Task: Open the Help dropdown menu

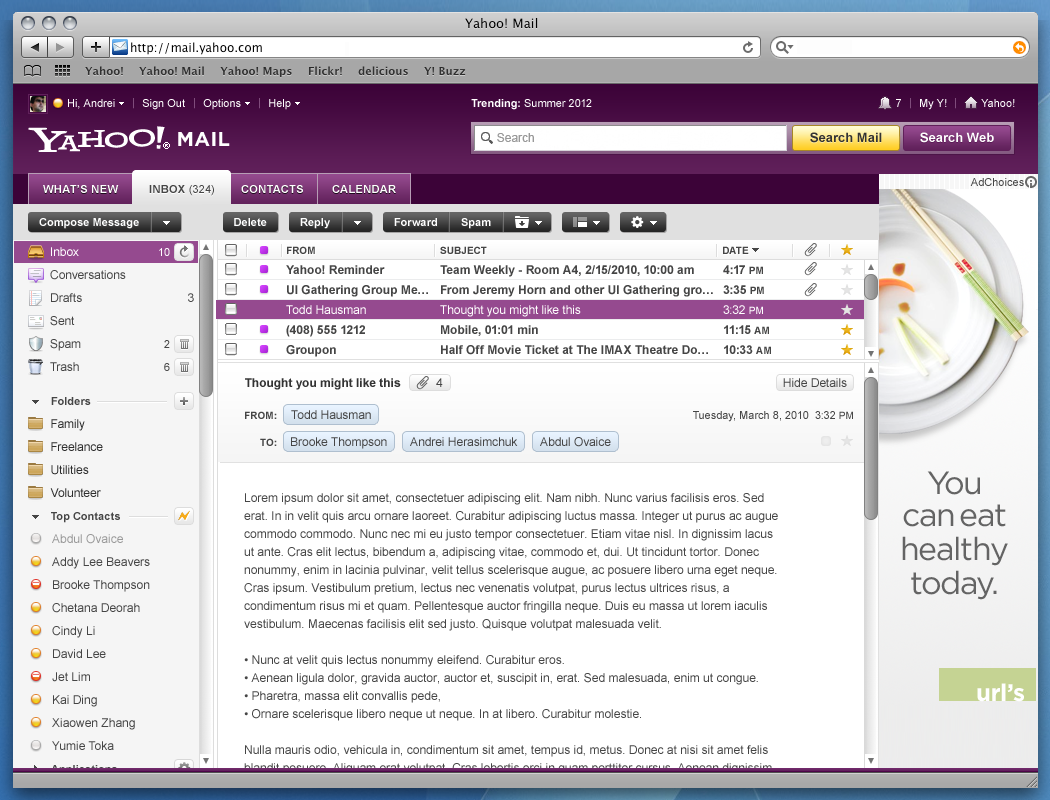Action: pyautogui.click(x=284, y=103)
